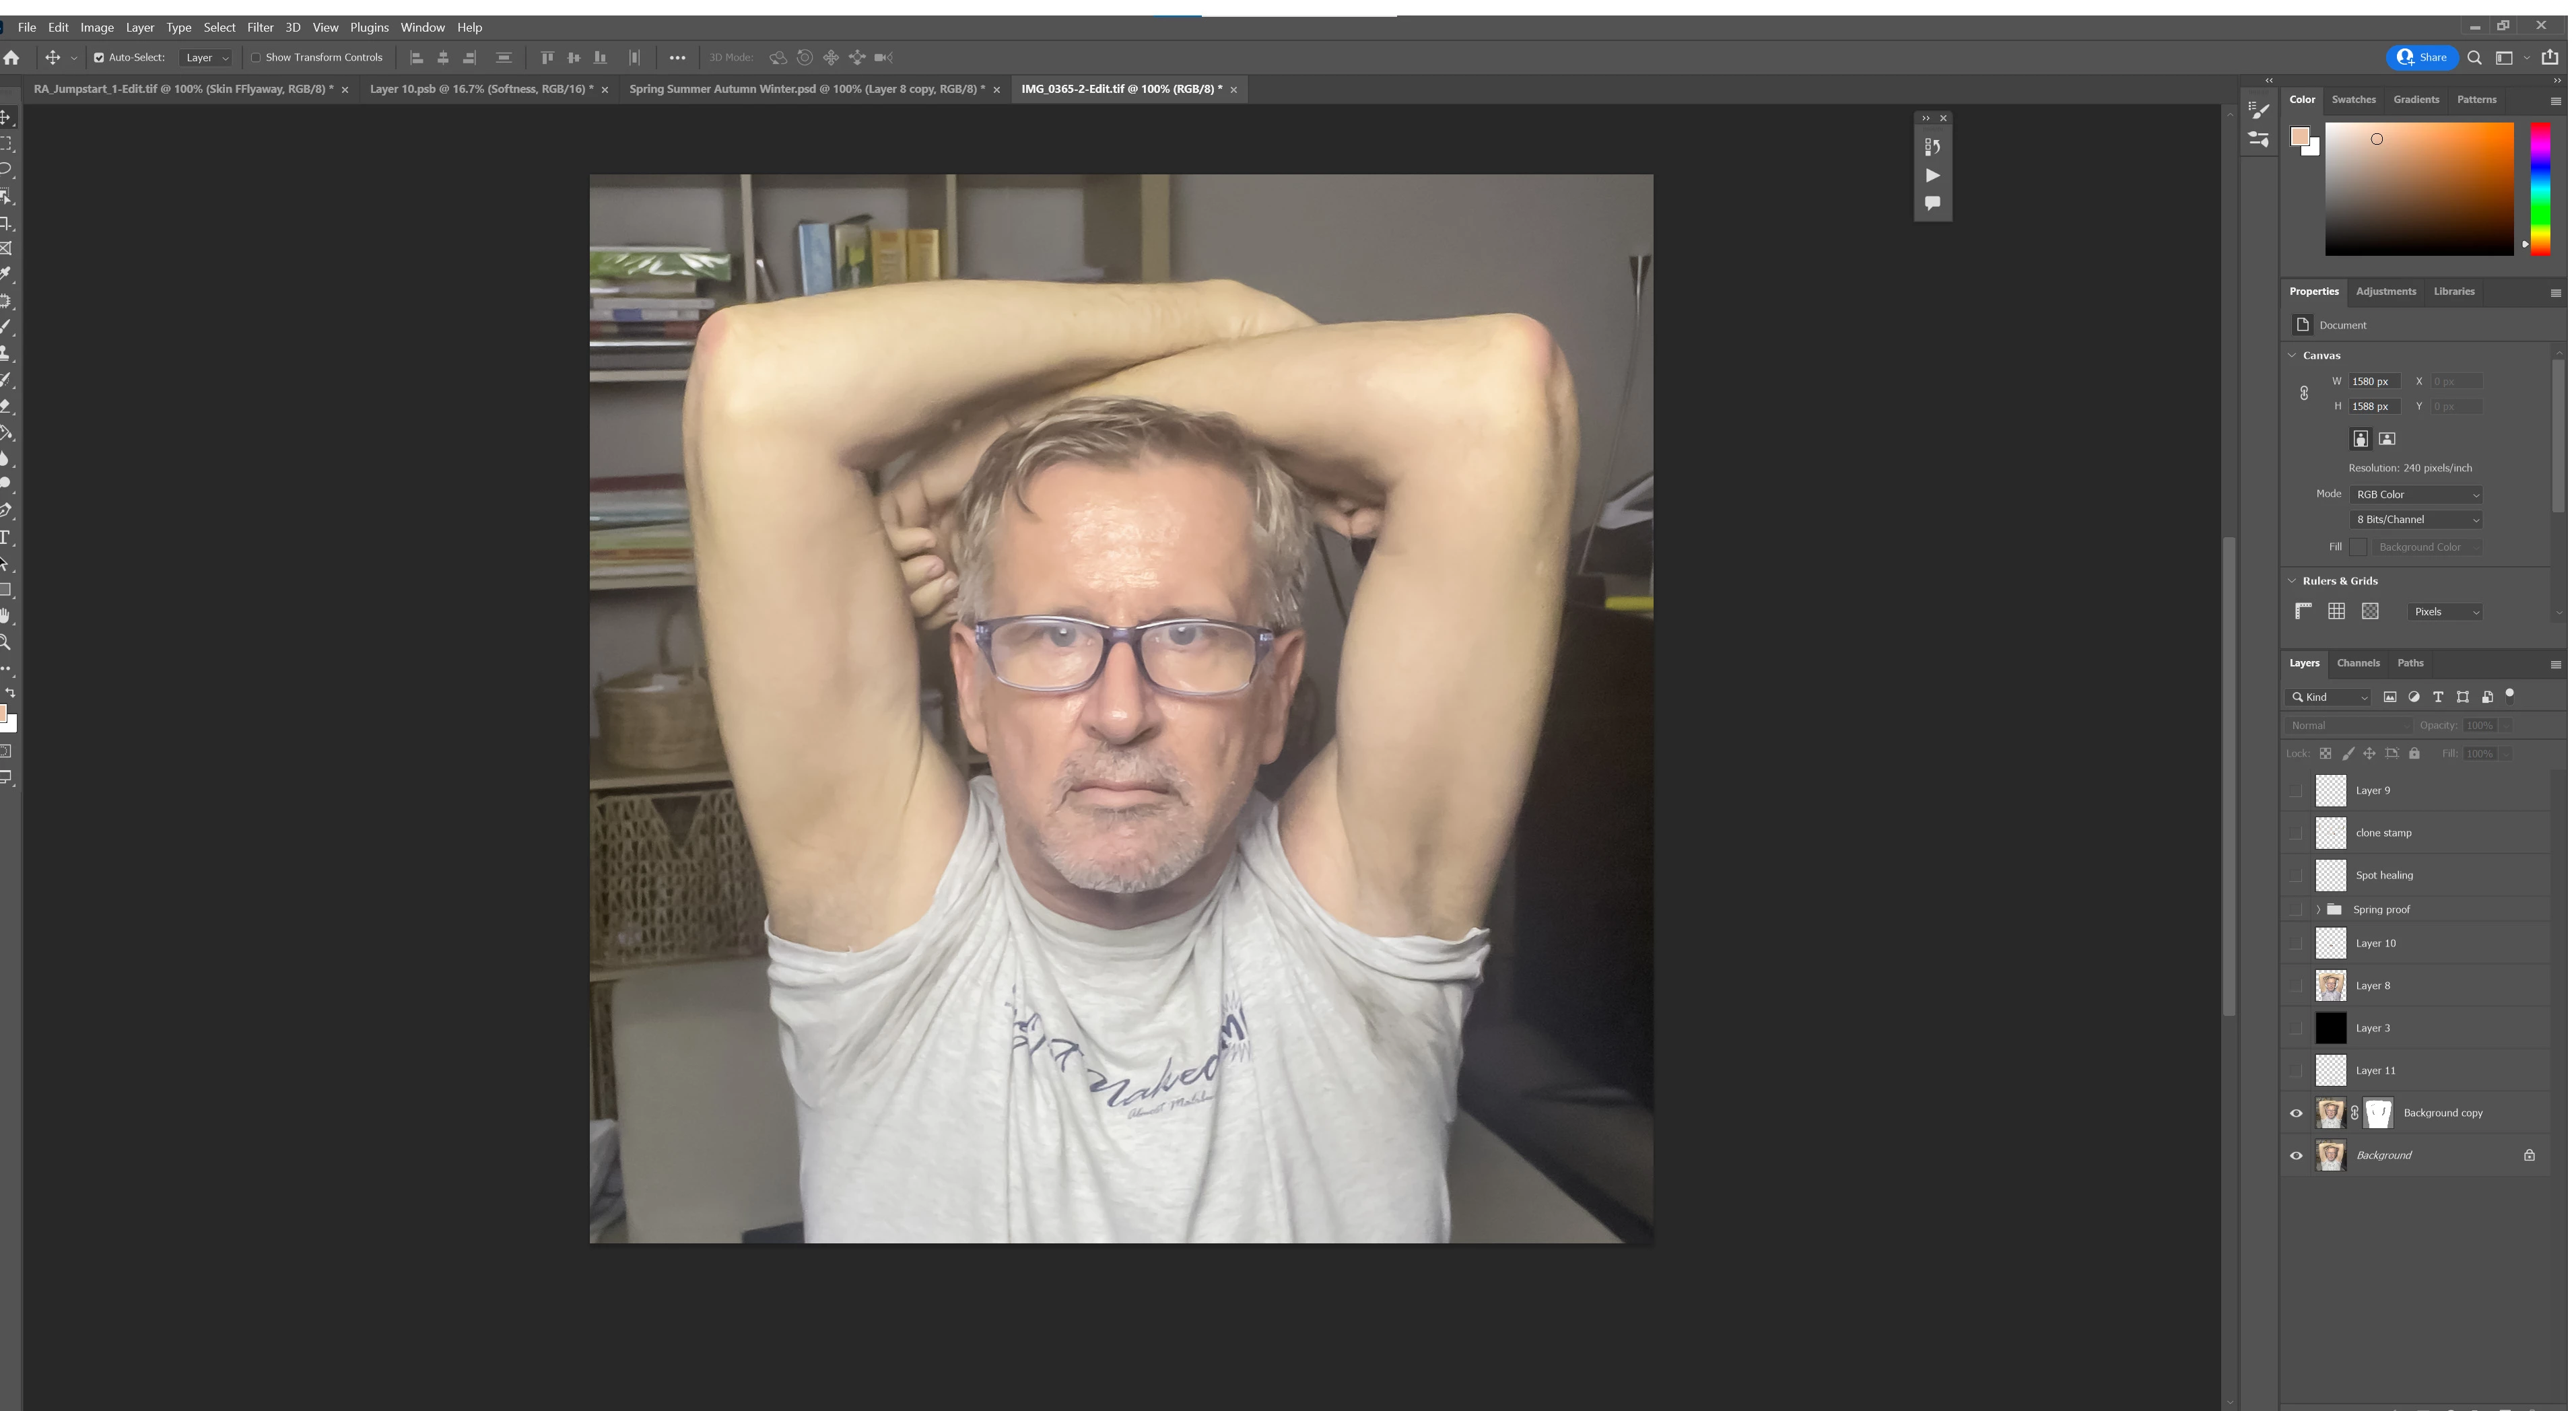Open the Filter menu

click(260, 27)
